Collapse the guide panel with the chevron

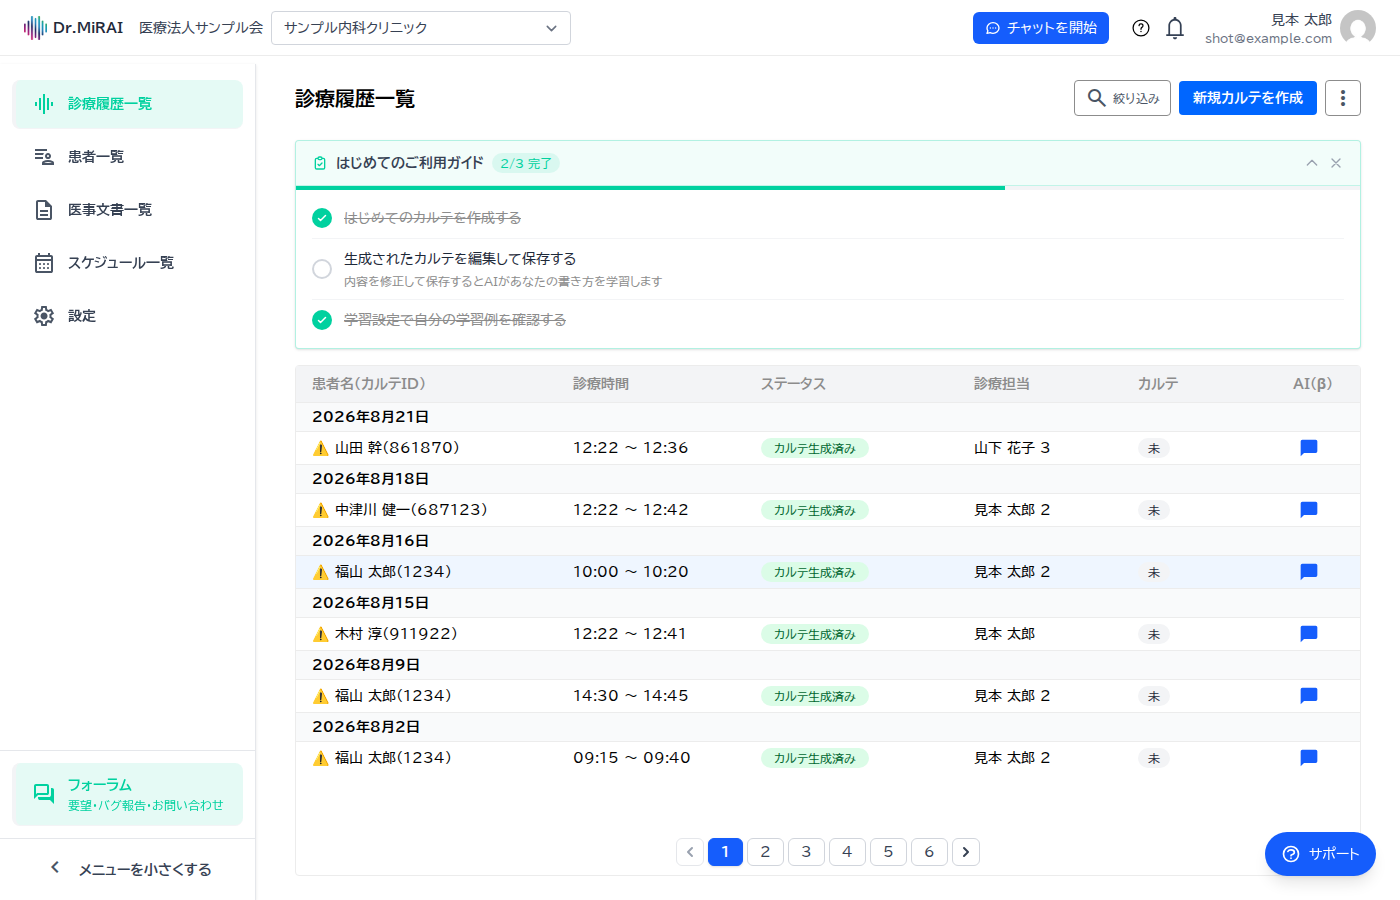pyautogui.click(x=1312, y=163)
